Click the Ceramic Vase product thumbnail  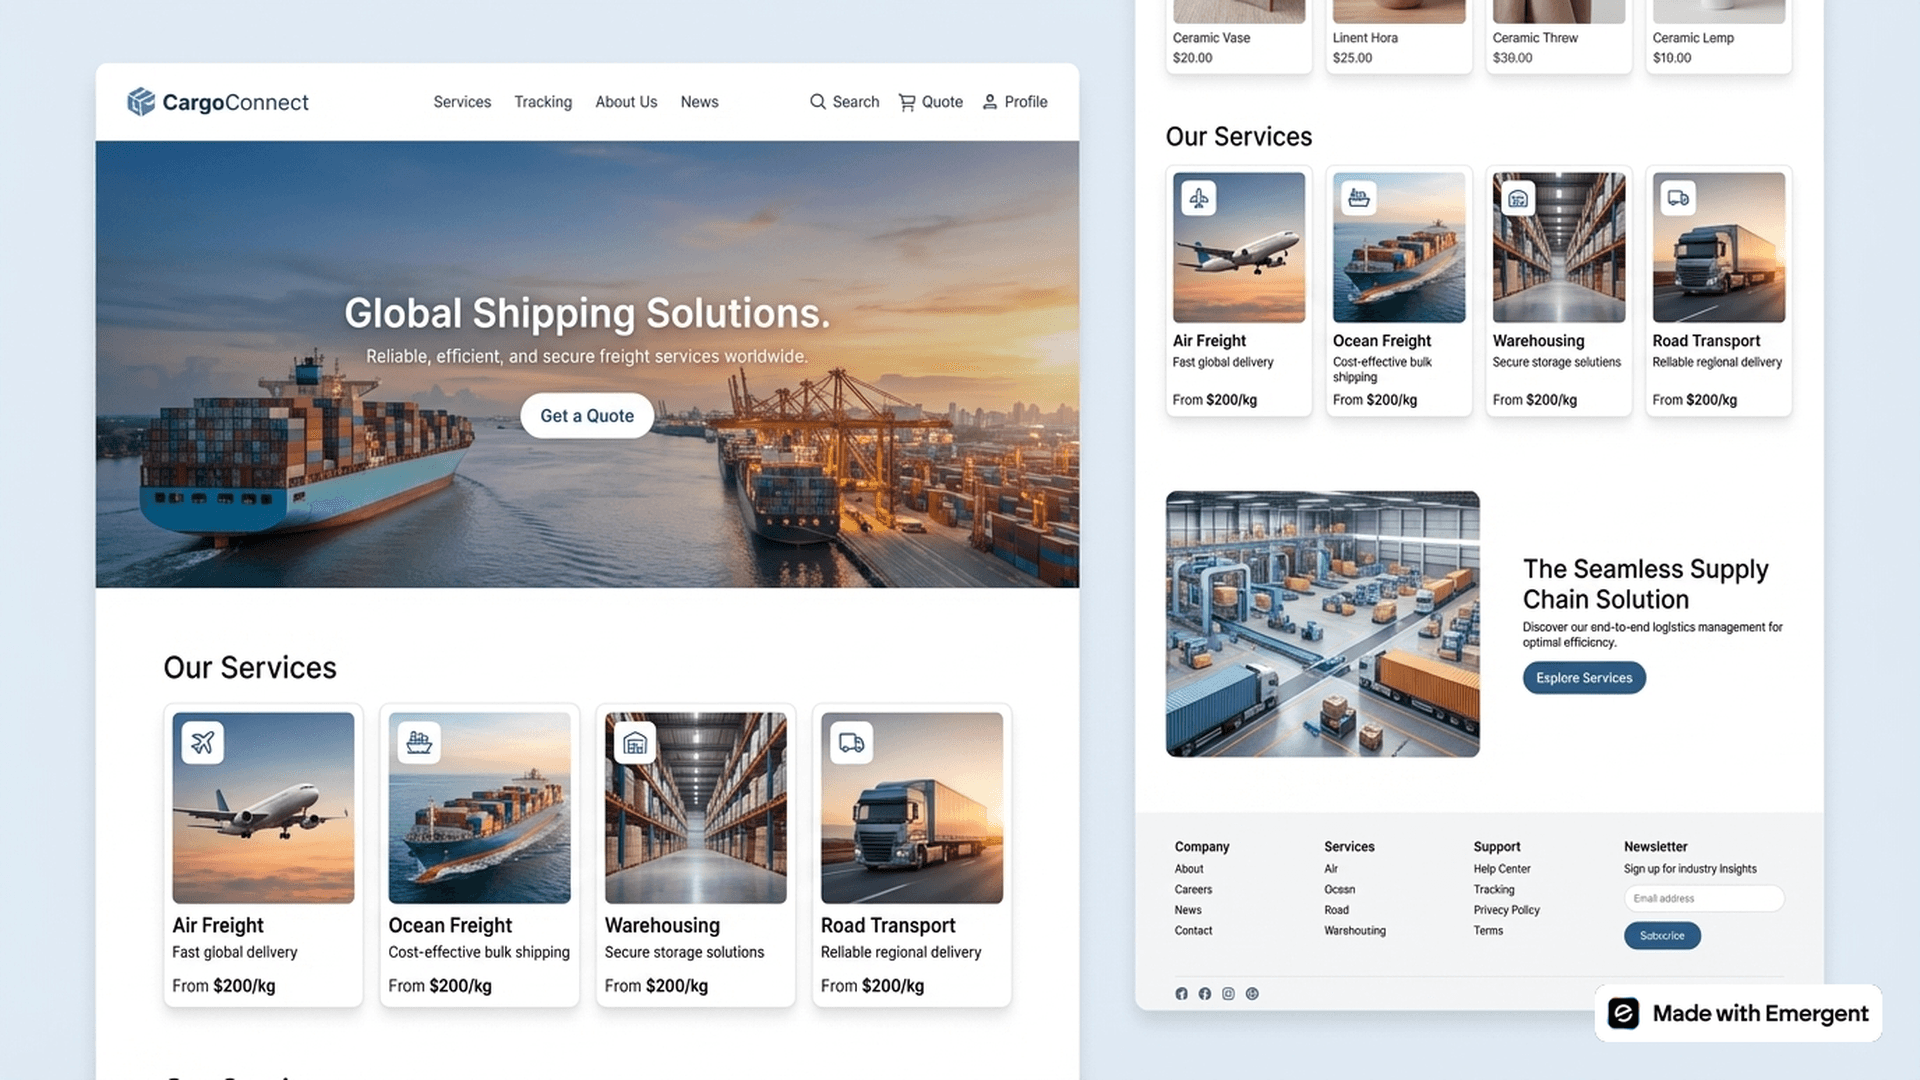coord(1238,11)
